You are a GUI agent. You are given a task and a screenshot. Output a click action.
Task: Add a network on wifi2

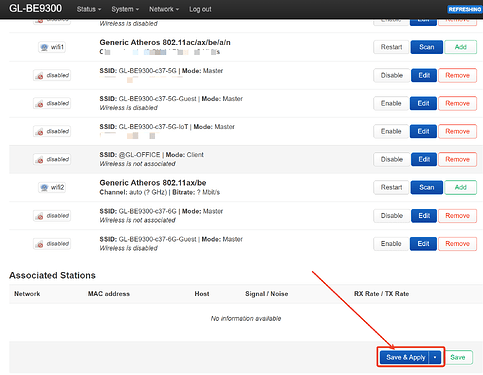point(461,187)
